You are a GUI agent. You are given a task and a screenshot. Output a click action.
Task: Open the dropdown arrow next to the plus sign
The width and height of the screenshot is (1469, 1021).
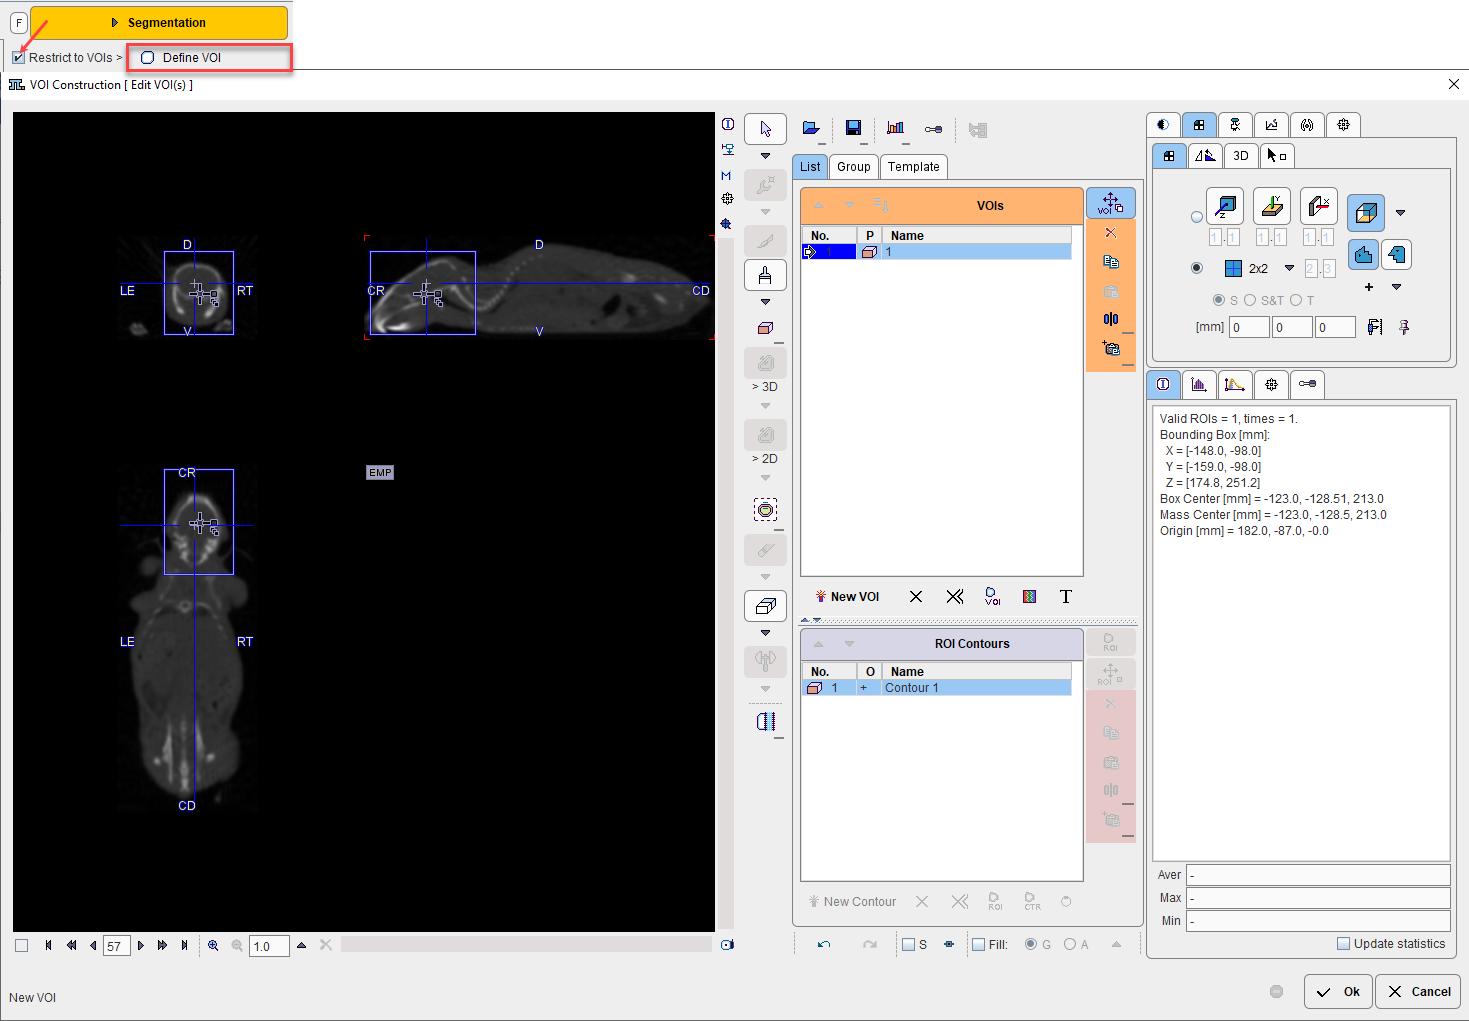1397,287
